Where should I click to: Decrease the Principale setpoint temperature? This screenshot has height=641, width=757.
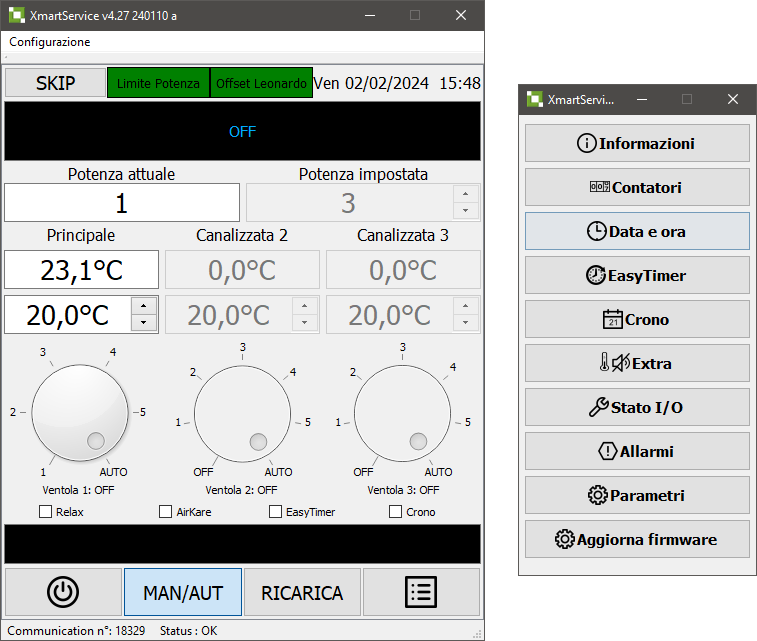coord(145,323)
